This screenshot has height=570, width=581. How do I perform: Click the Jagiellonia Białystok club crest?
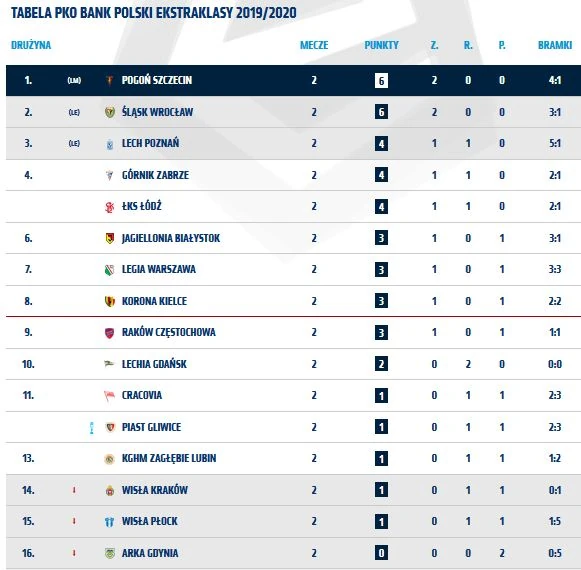[x=110, y=238]
